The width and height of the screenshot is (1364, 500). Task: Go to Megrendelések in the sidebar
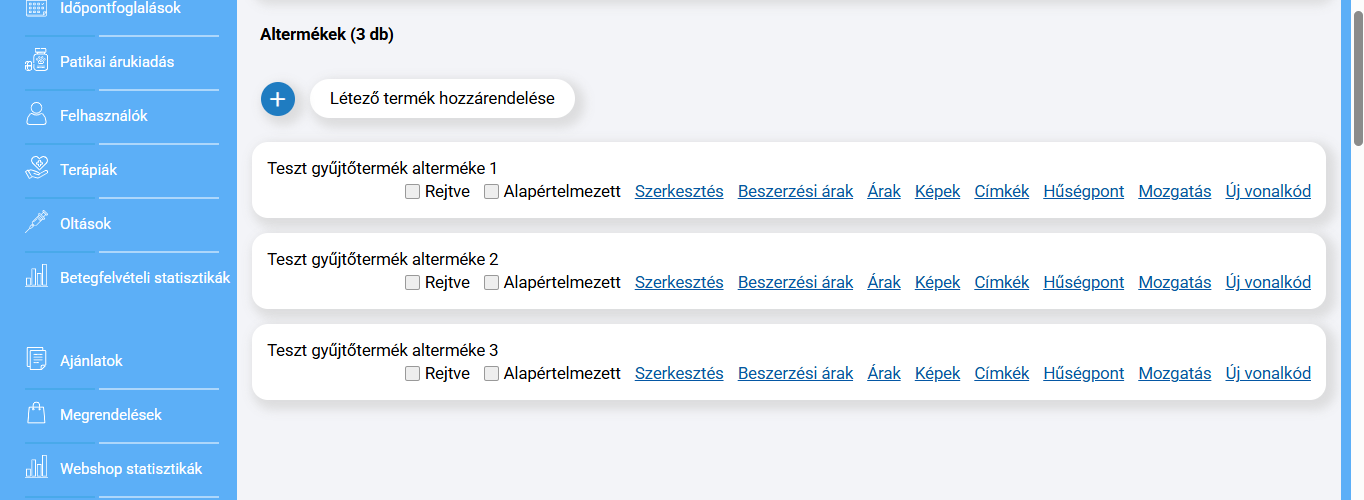110,414
